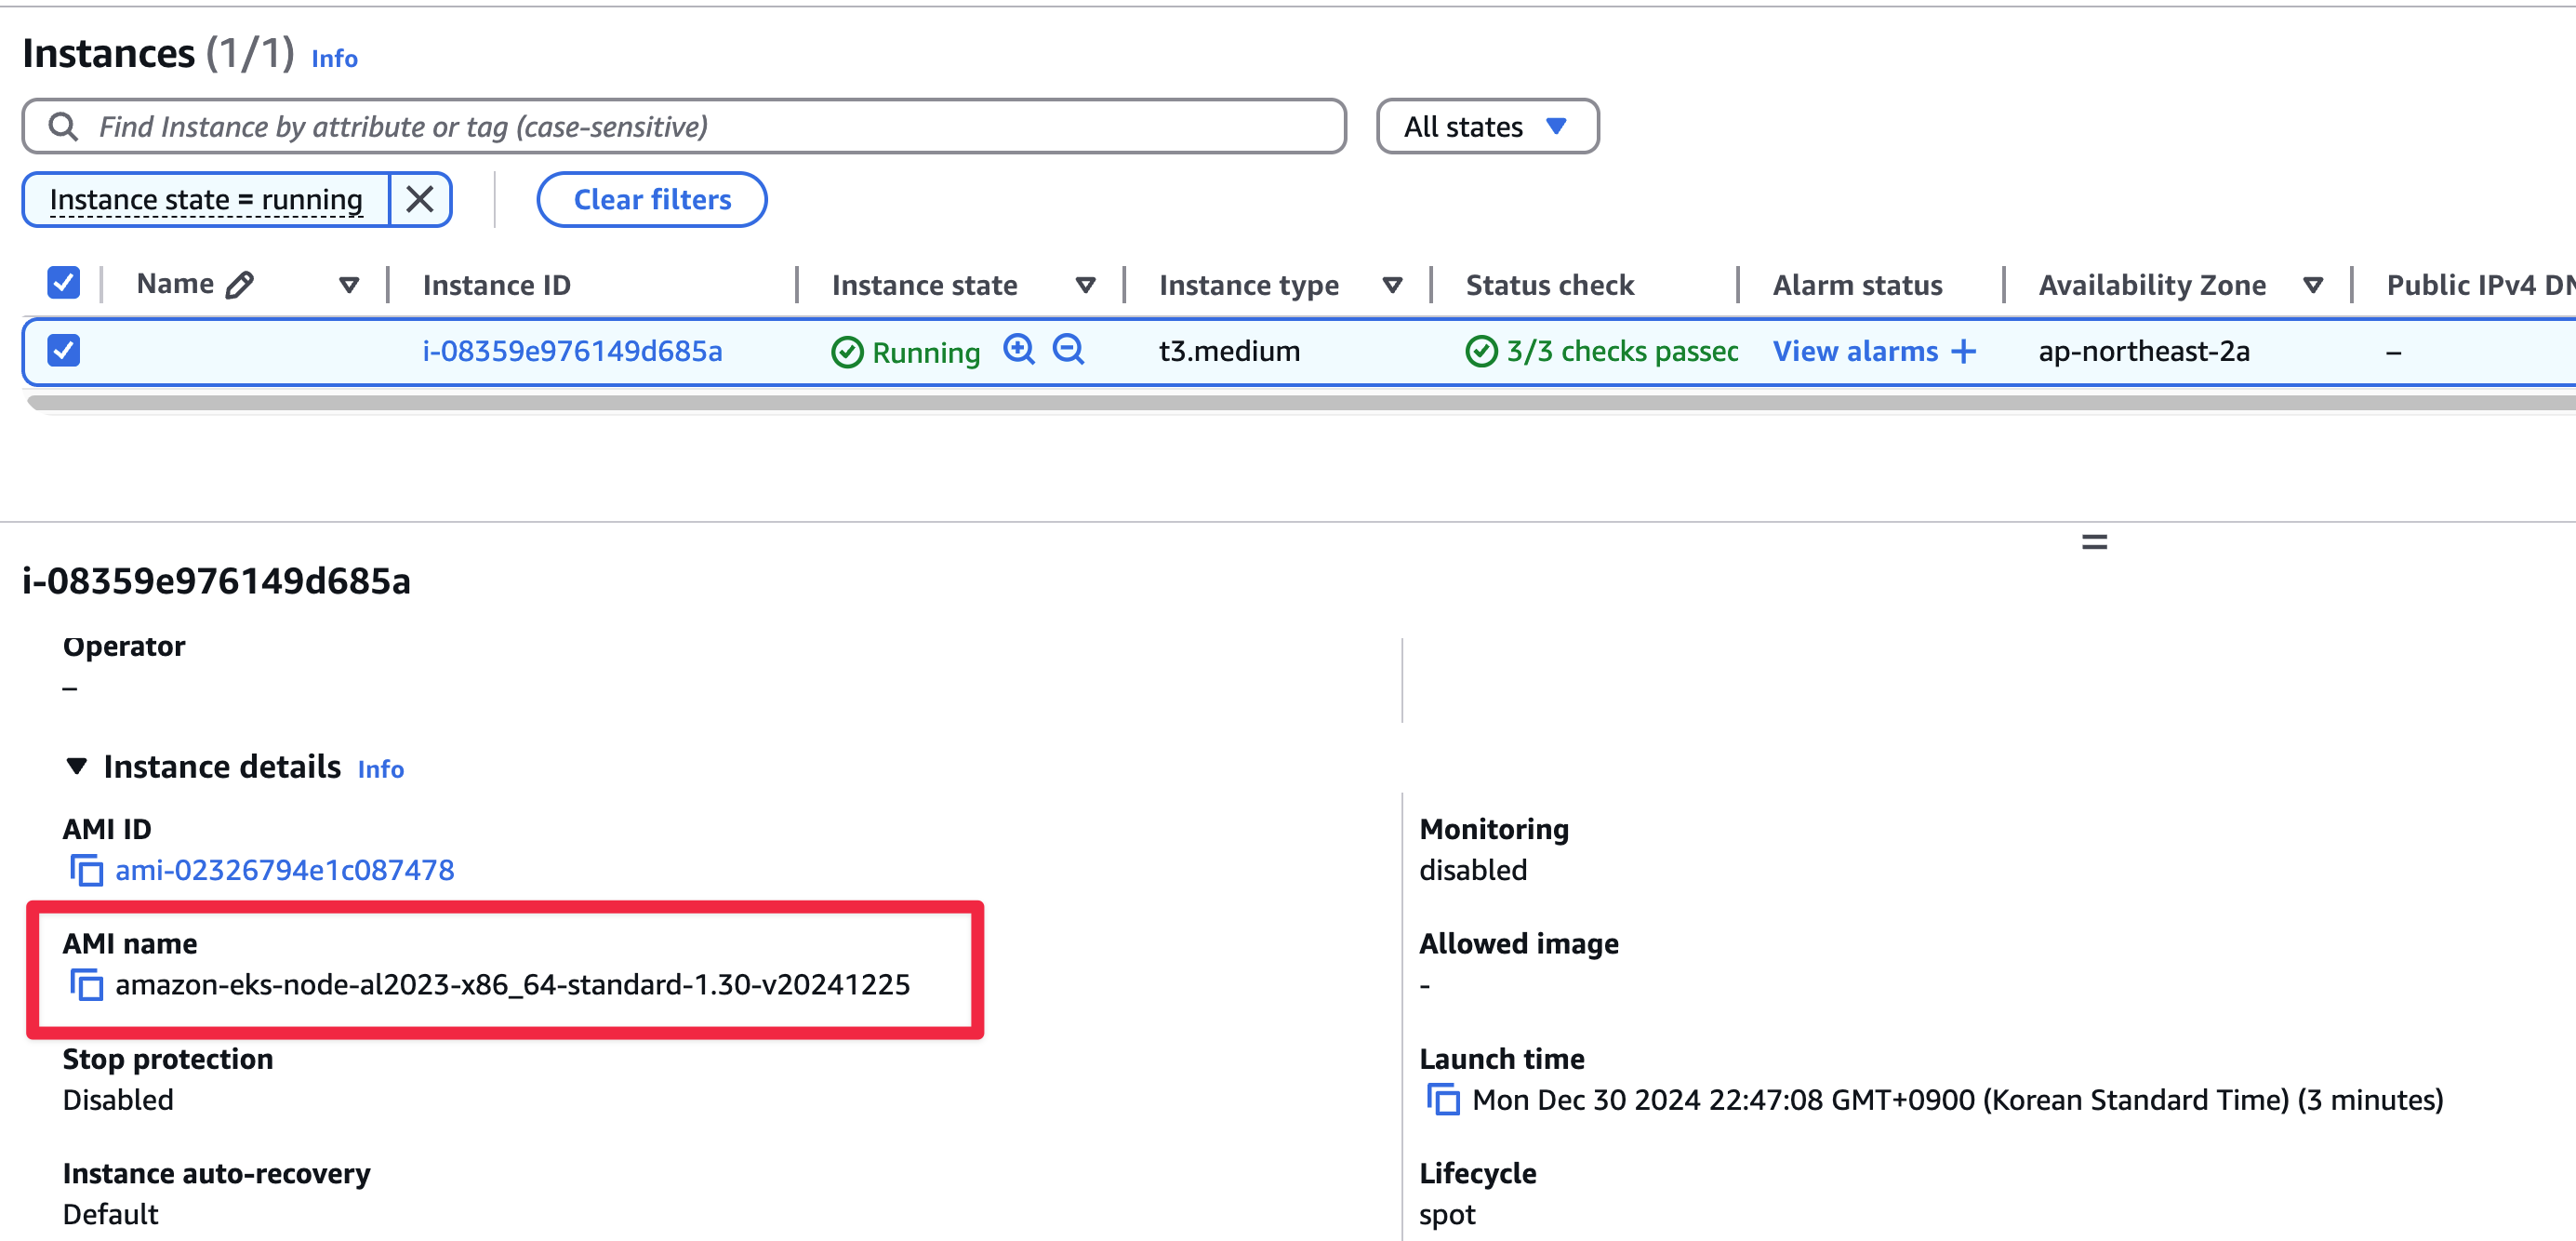Viewport: 2576px width, 1241px height.
Task: Click the zoom-in filter icon next to Running
Action: pos(1018,349)
